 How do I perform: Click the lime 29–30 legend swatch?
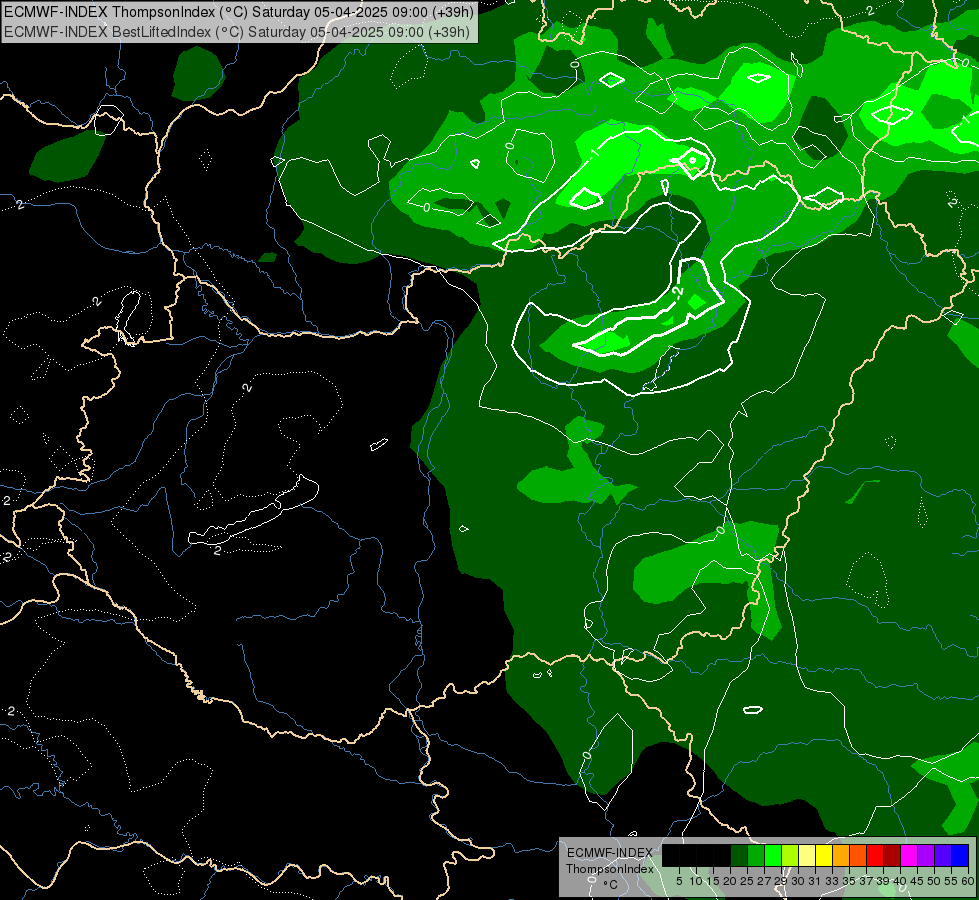point(790,855)
